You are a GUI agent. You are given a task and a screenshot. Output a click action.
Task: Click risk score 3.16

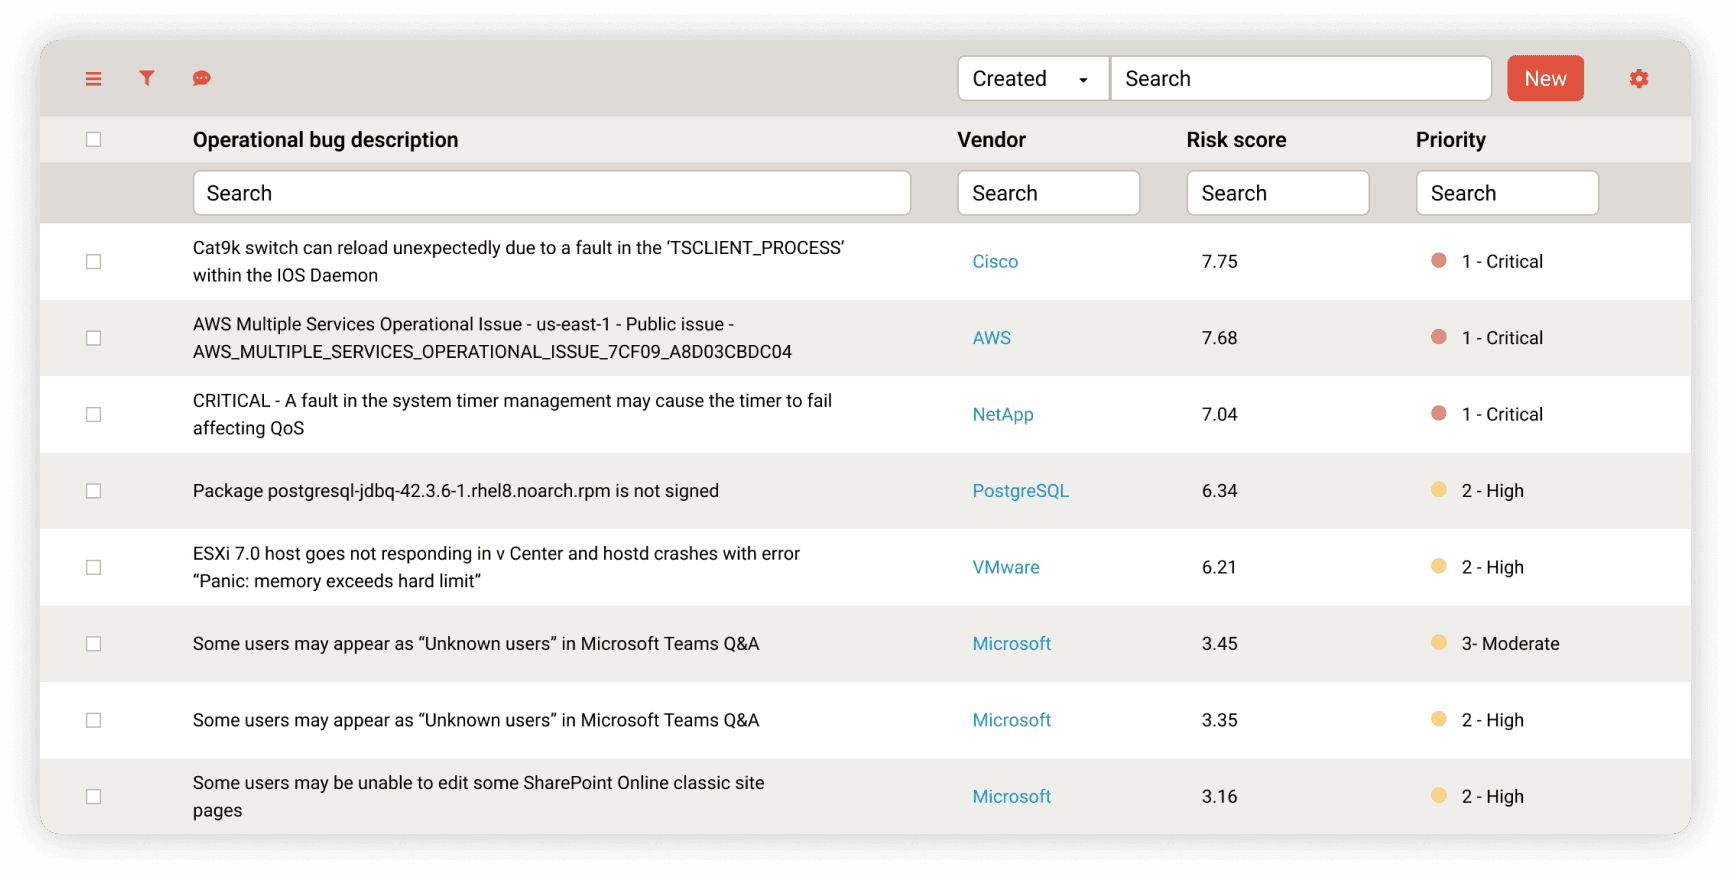pos(1219,797)
